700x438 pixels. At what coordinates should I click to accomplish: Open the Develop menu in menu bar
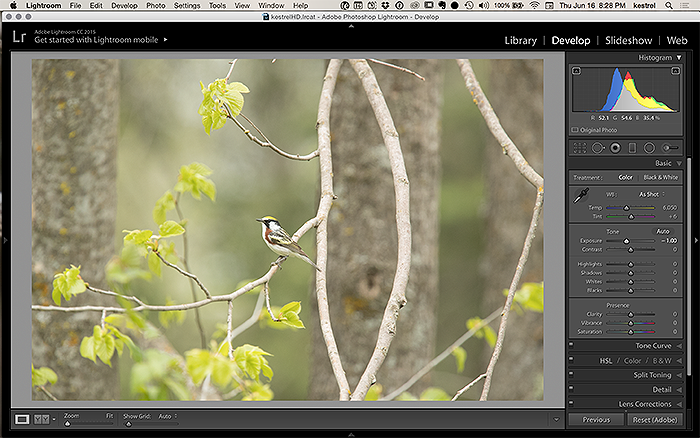tap(124, 5)
